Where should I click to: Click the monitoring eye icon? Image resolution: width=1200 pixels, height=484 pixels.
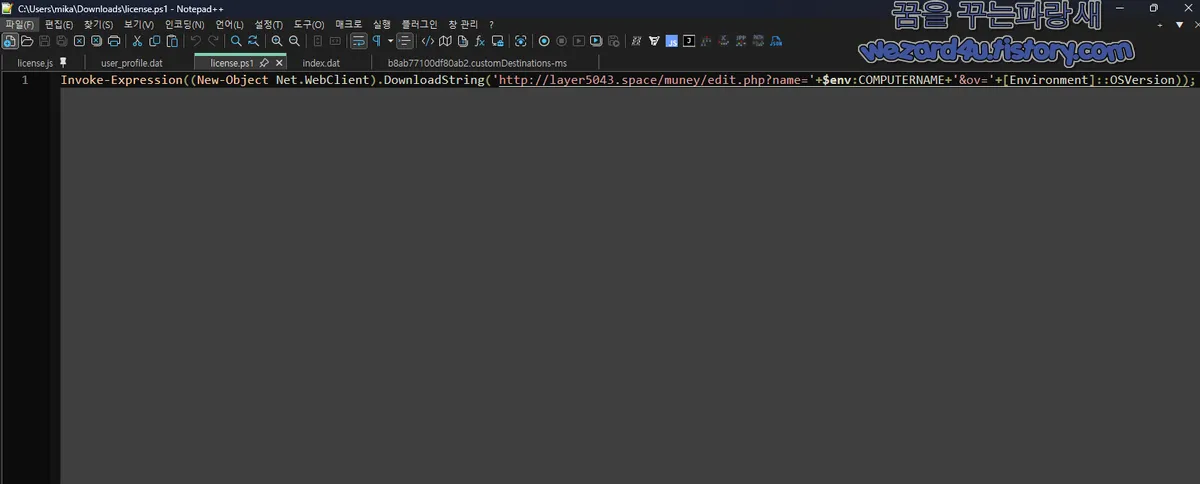click(x=520, y=41)
